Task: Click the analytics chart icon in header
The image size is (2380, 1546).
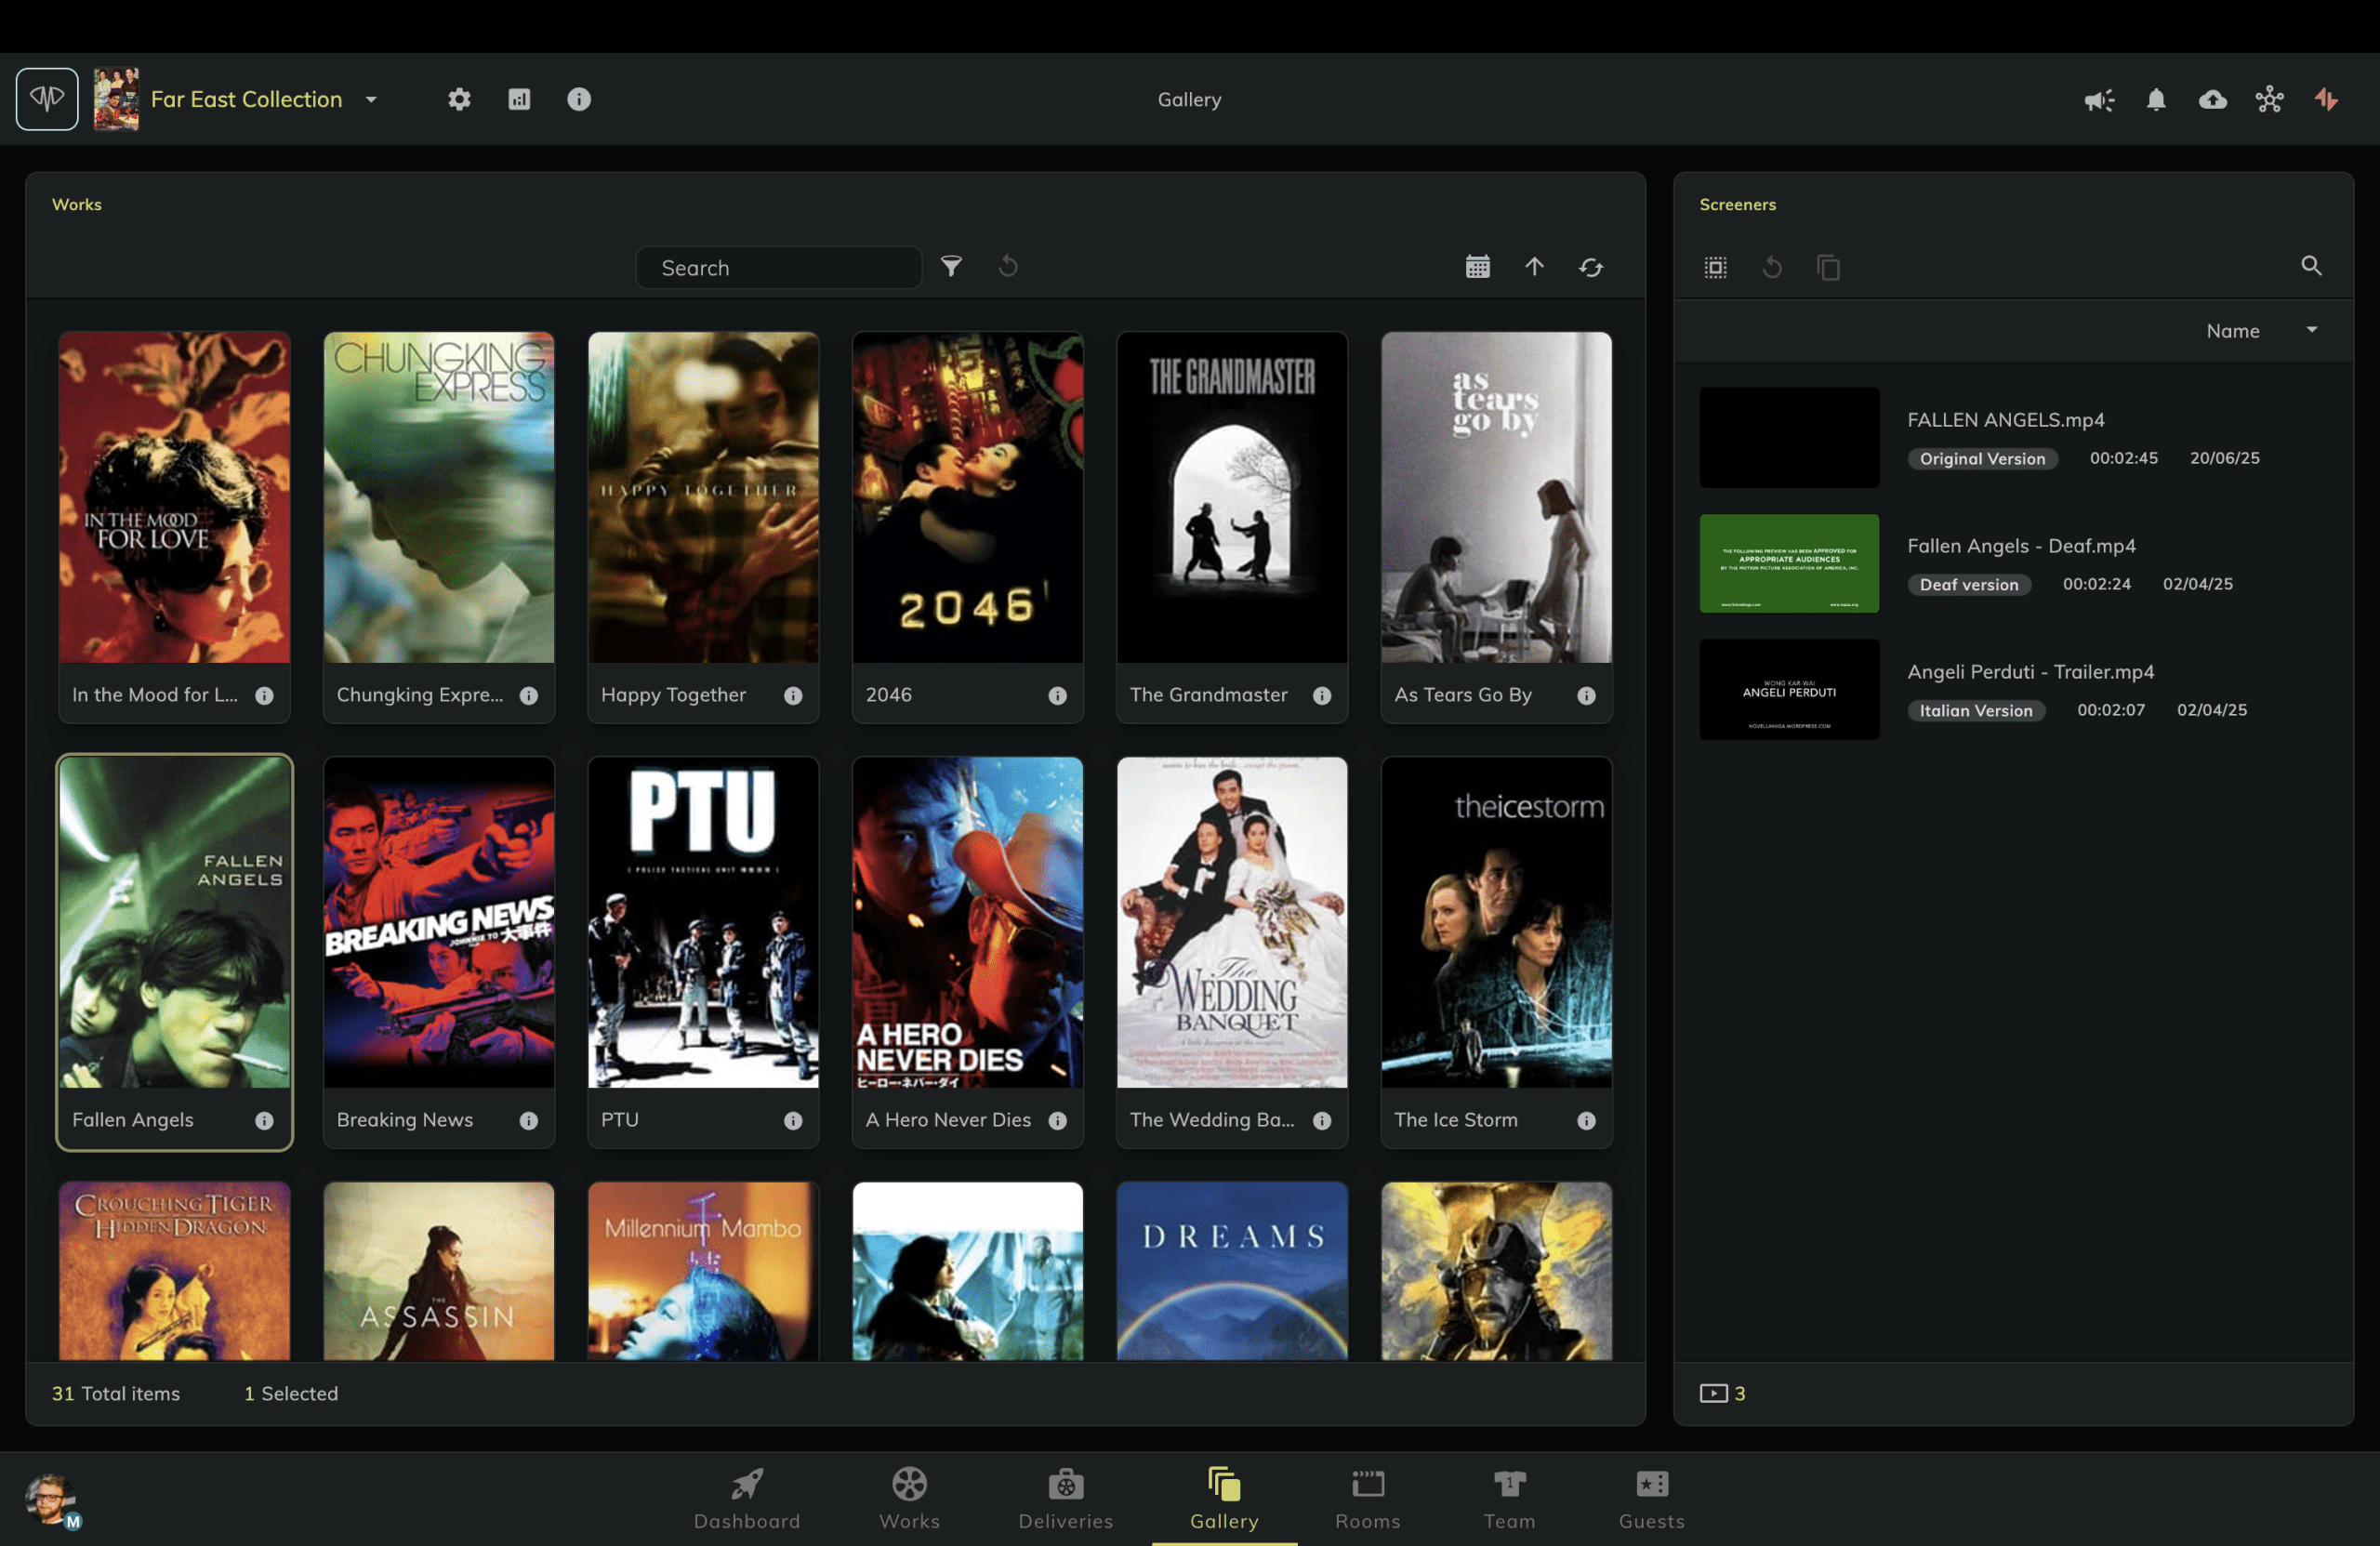Action: pyautogui.click(x=519, y=99)
